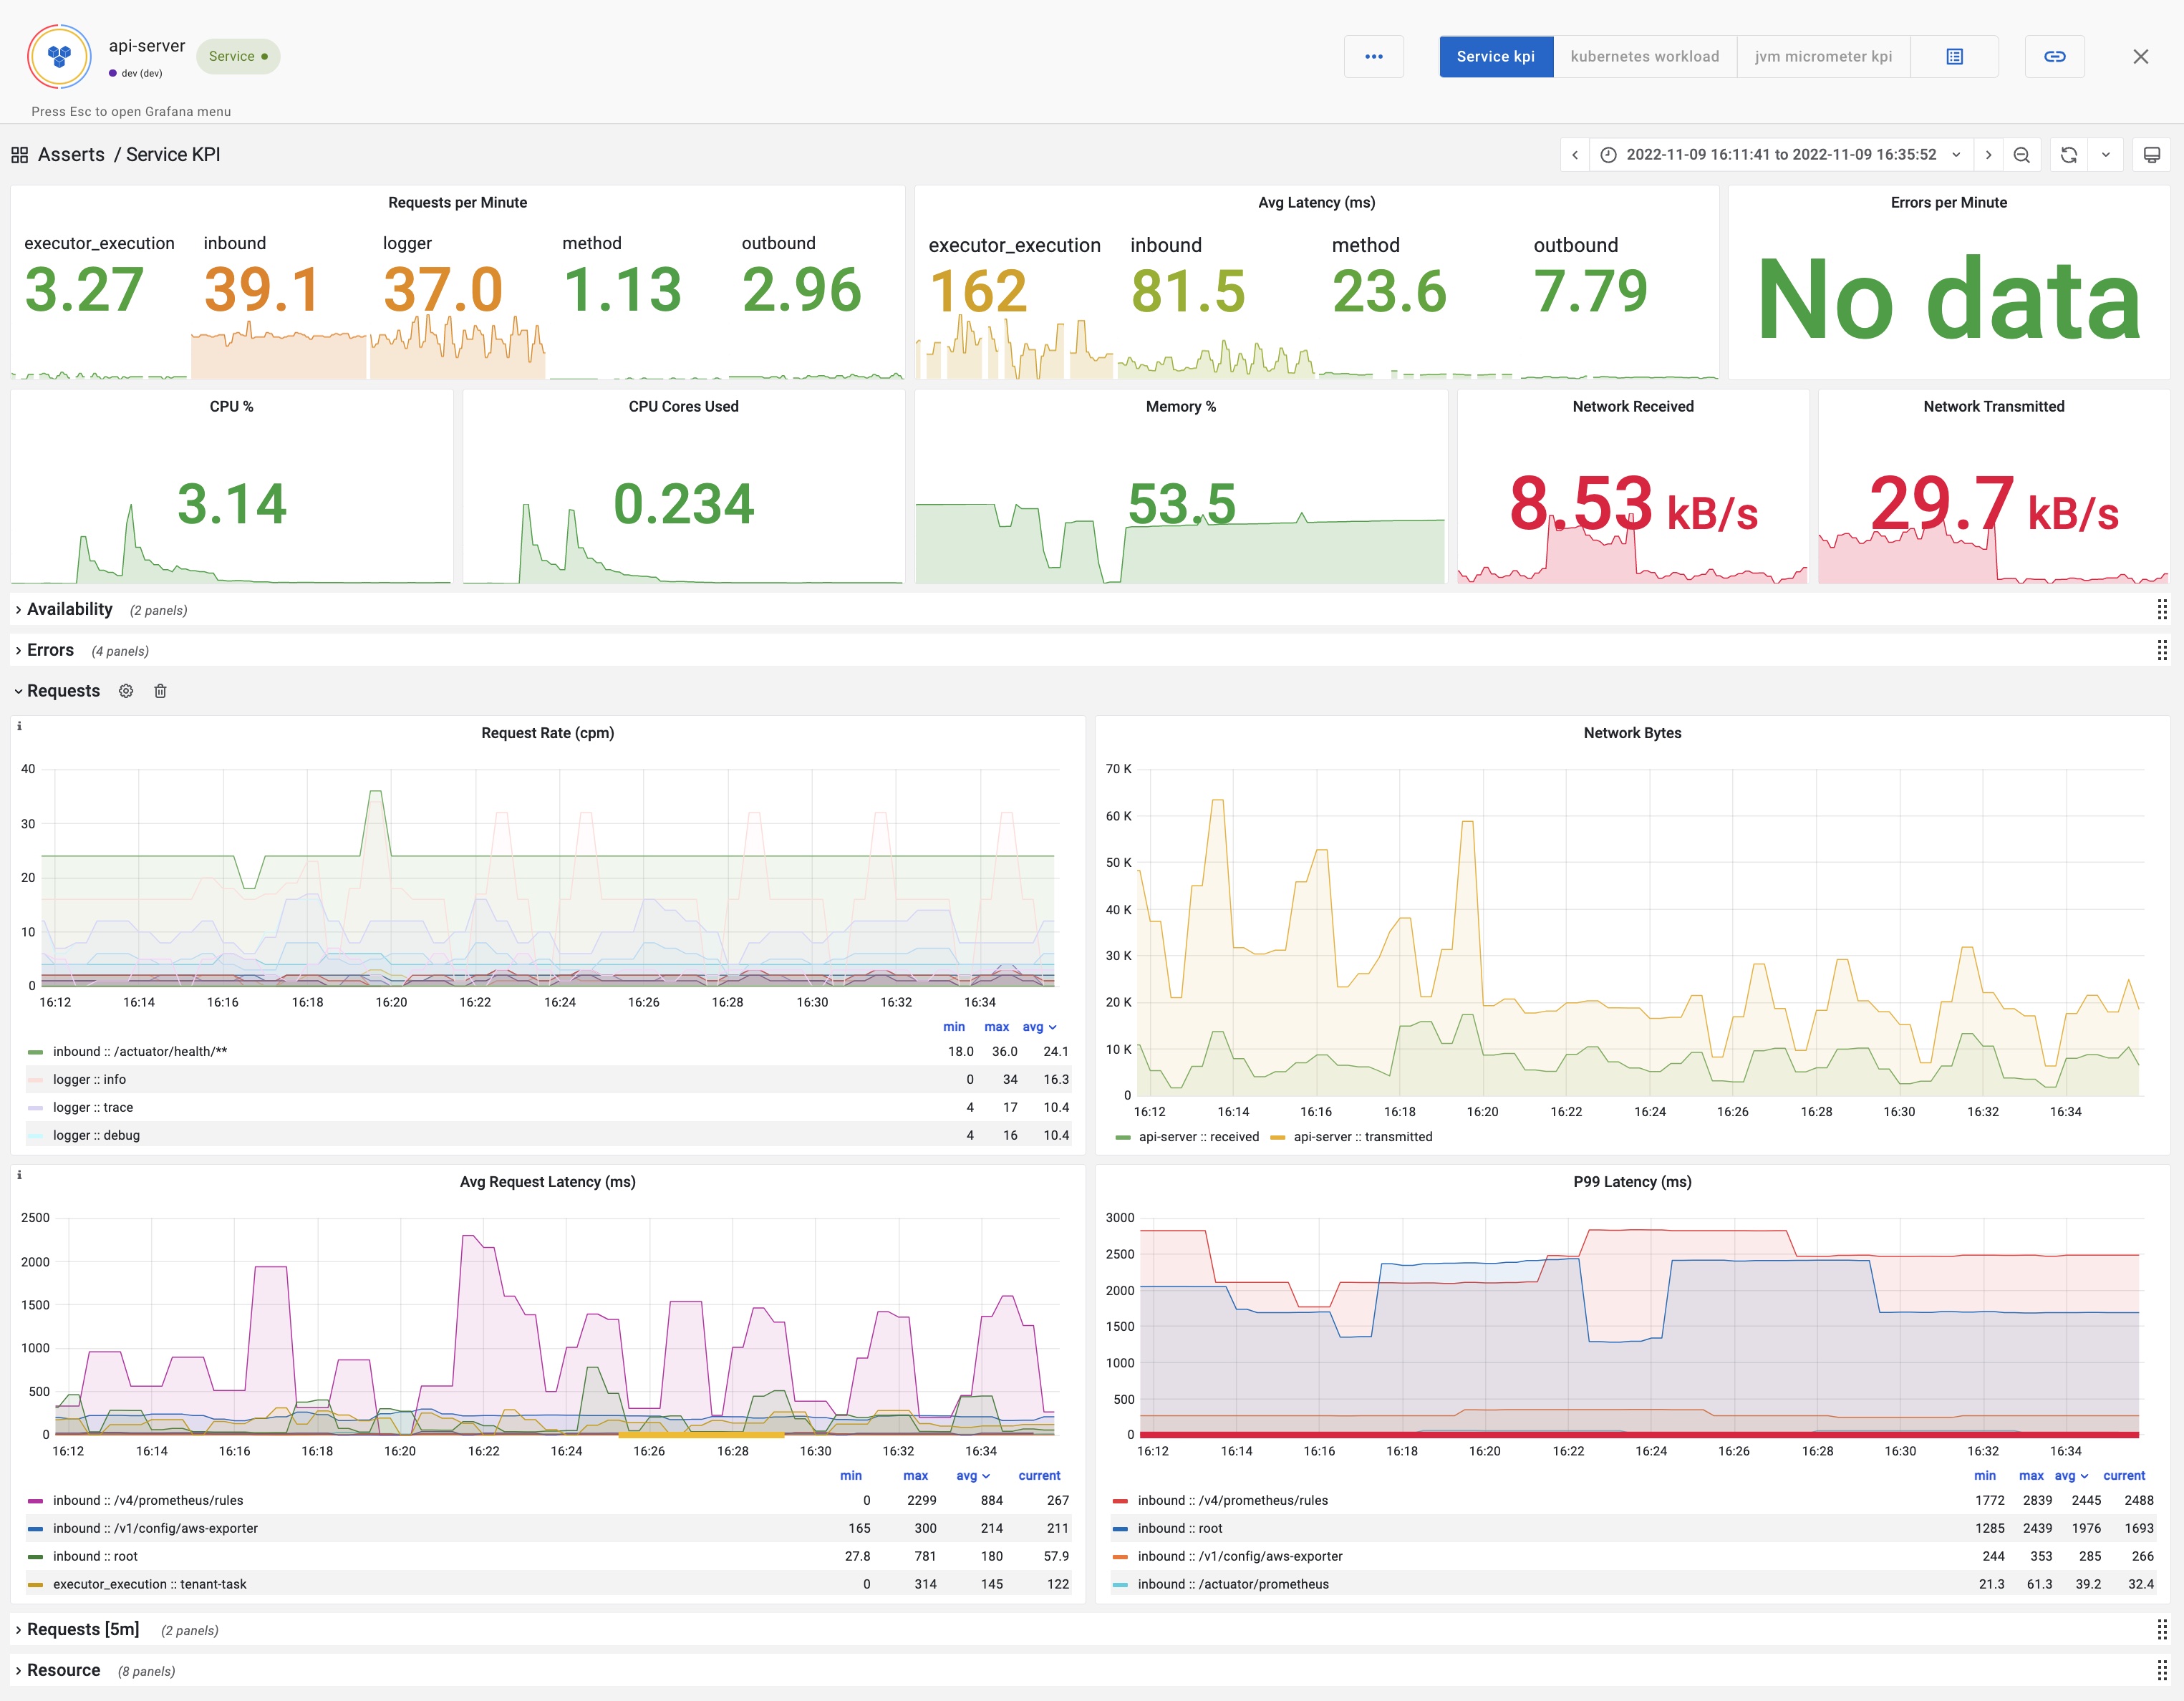This screenshot has height=1701, width=2184.
Task: Hide the api-server :: transmitted series
Action: [x=1362, y=1136]
